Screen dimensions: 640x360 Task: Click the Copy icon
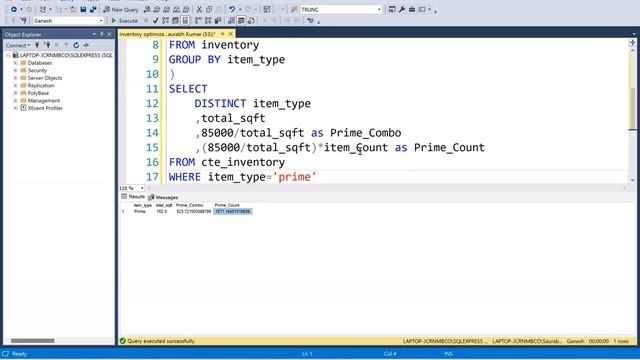coord(209,9)
